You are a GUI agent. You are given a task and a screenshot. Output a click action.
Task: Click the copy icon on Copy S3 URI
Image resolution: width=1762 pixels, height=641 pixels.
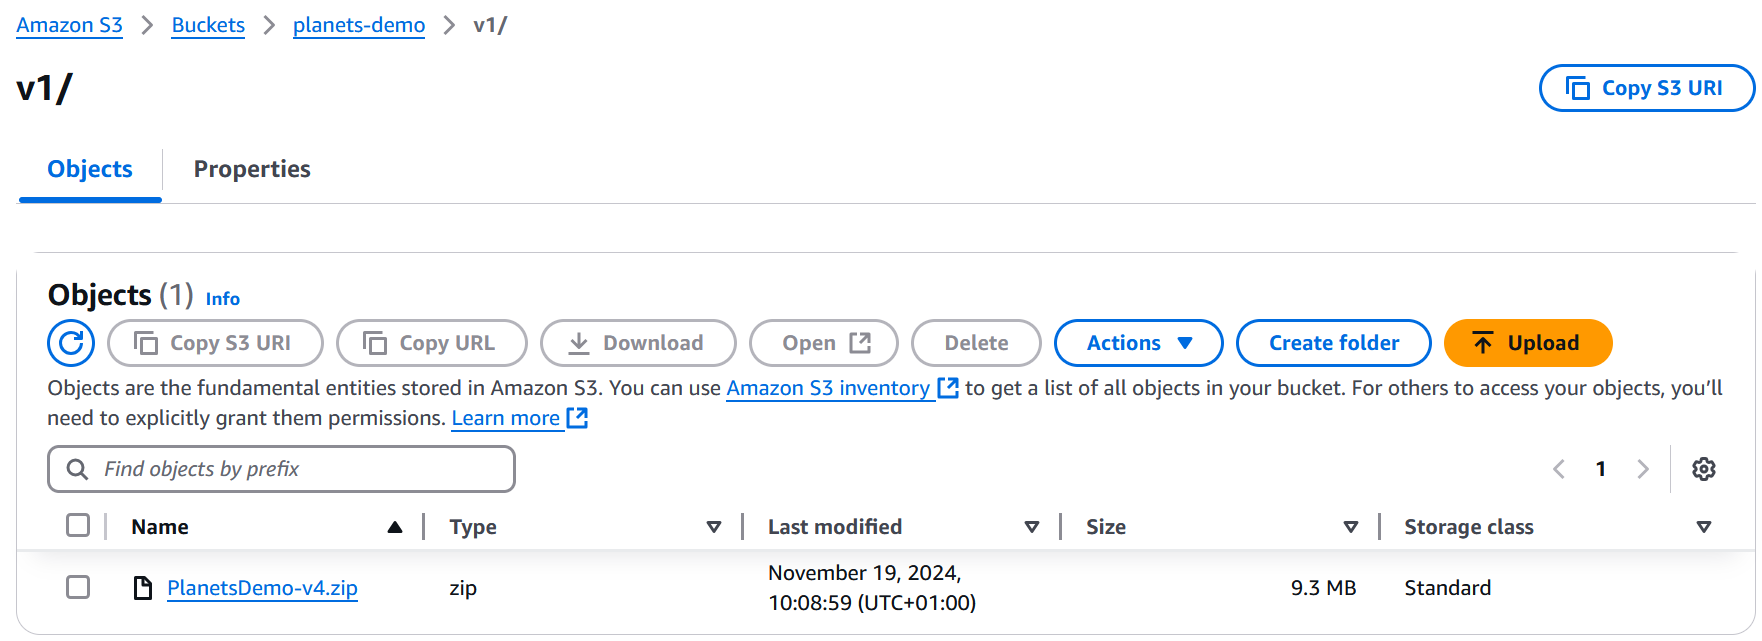[145, 342]
